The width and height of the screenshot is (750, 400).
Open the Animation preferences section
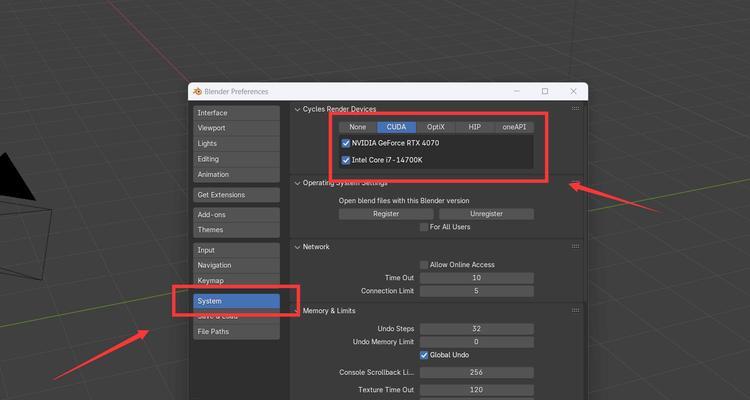[236, 175]
